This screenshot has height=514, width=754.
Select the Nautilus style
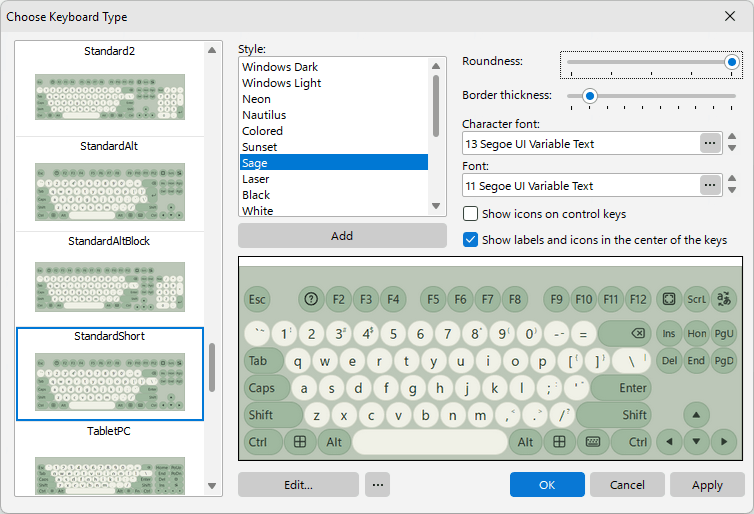pos(334,114)
